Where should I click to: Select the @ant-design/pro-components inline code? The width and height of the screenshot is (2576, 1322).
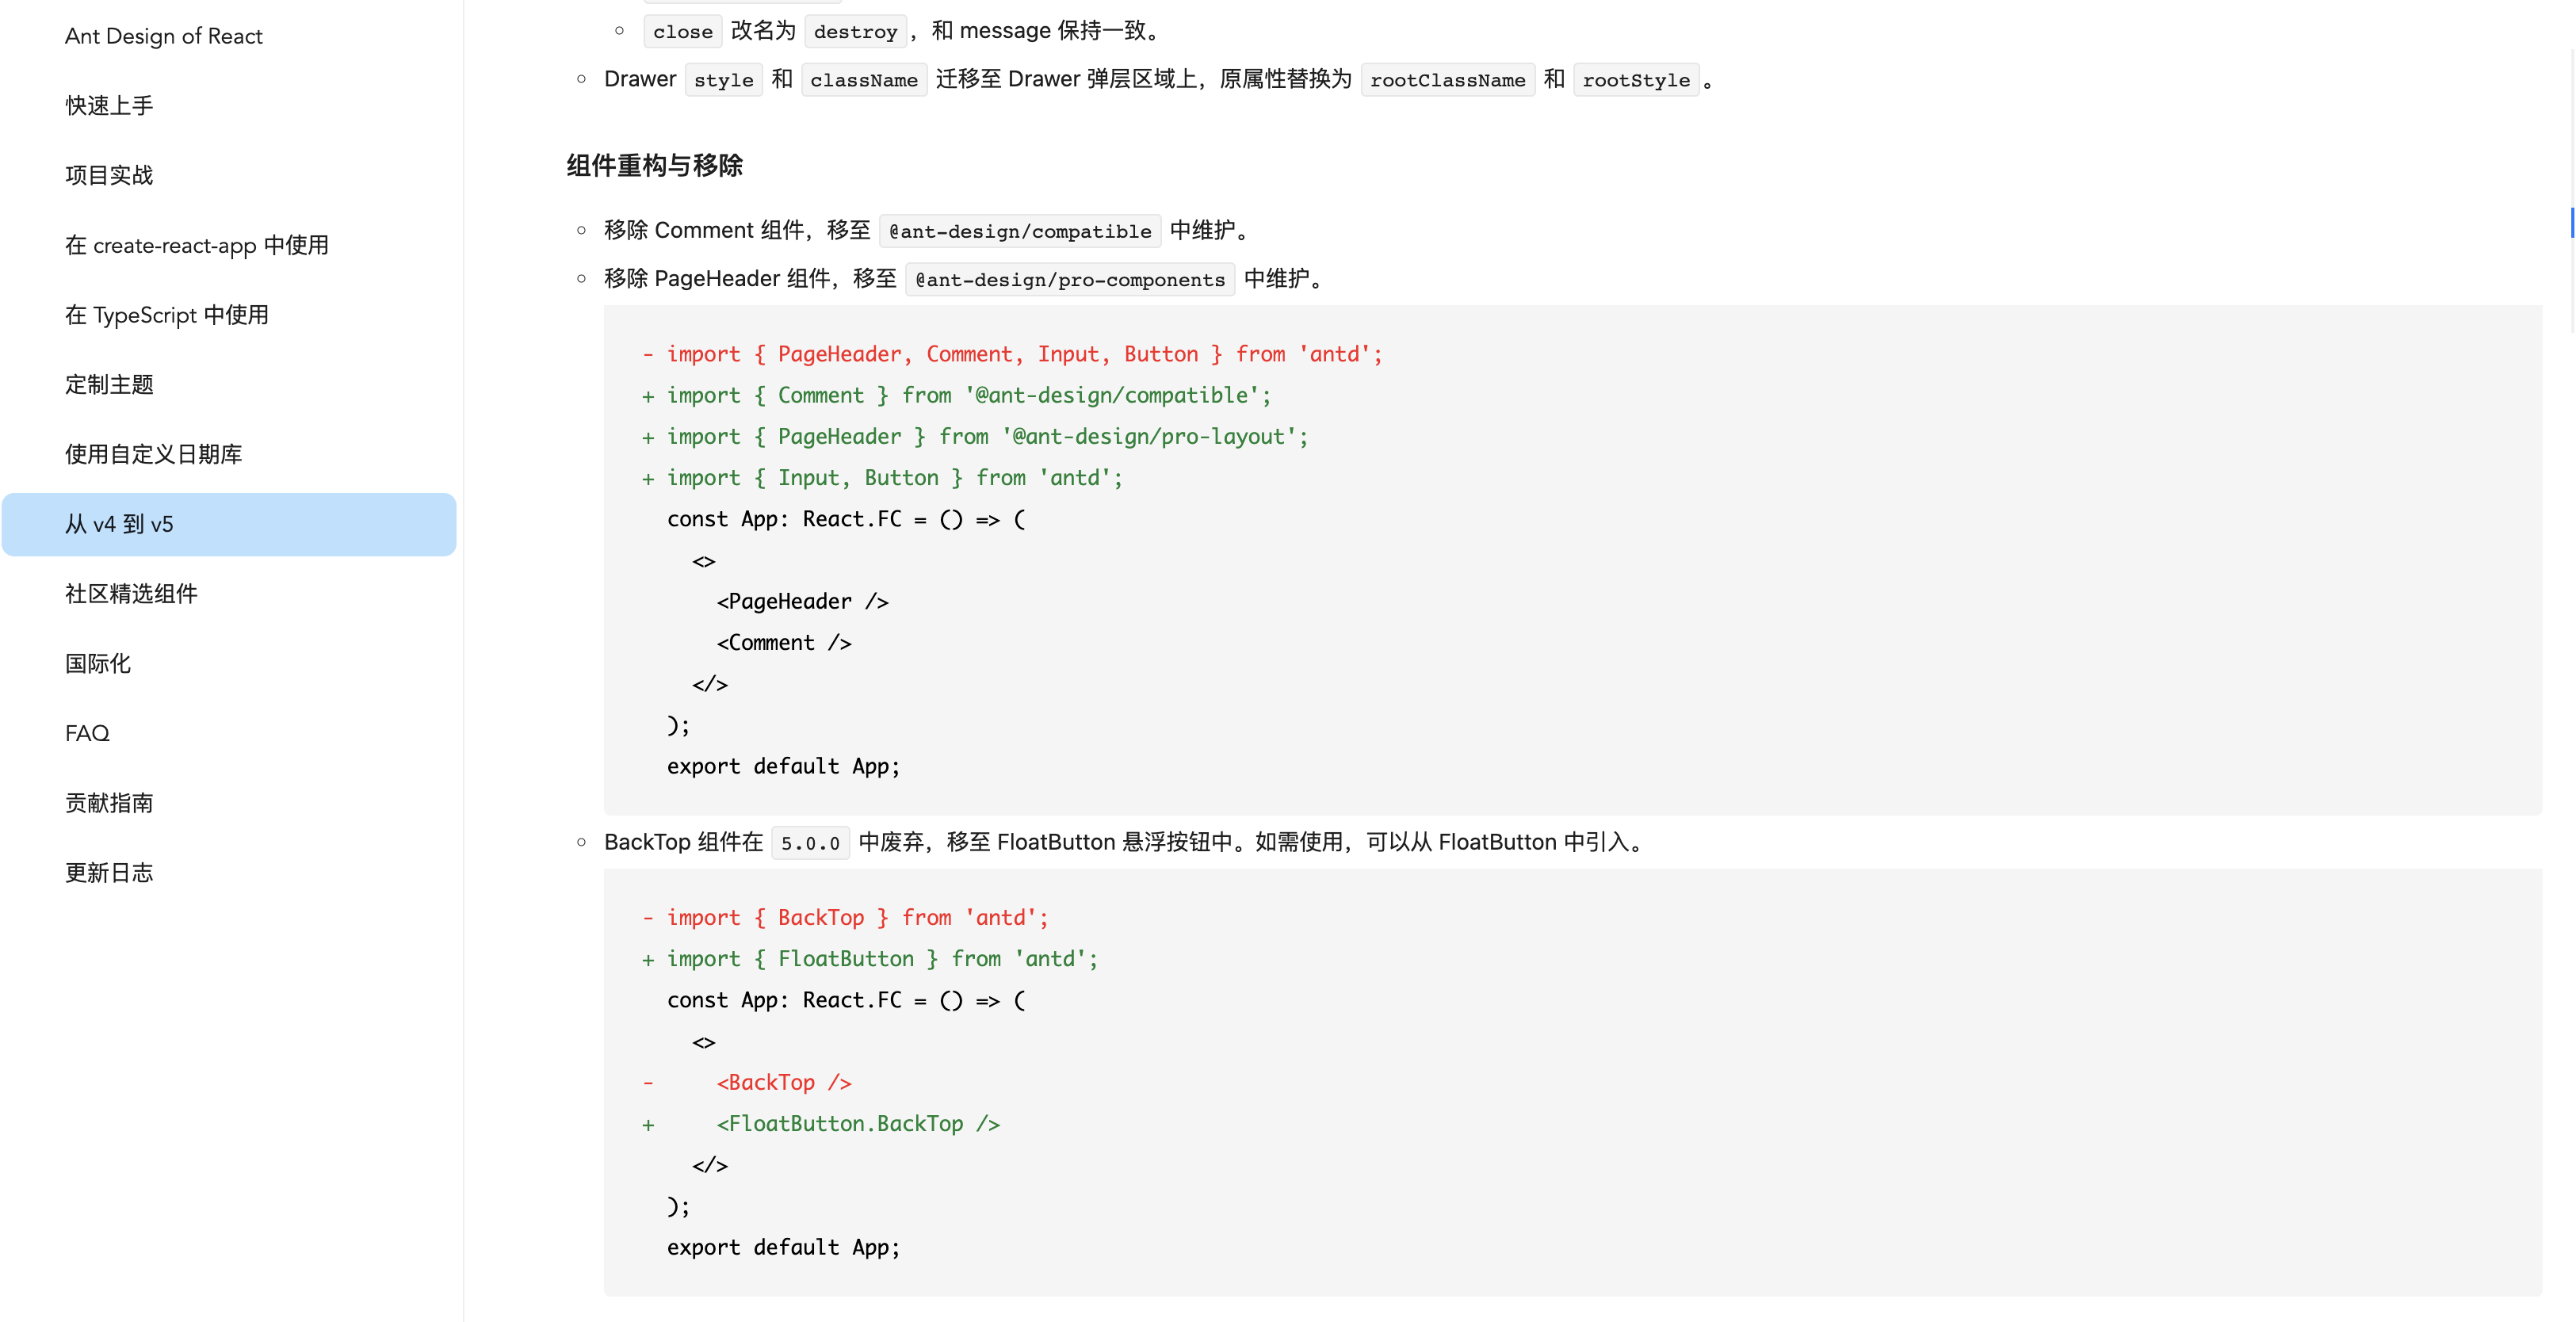click(x=1069, y=279)
